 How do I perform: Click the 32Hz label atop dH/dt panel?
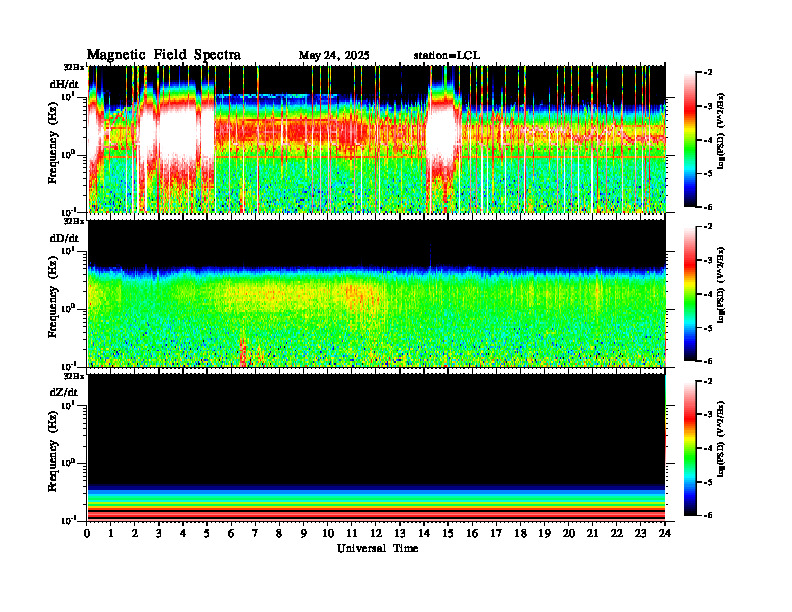click(x=74, y=67)
